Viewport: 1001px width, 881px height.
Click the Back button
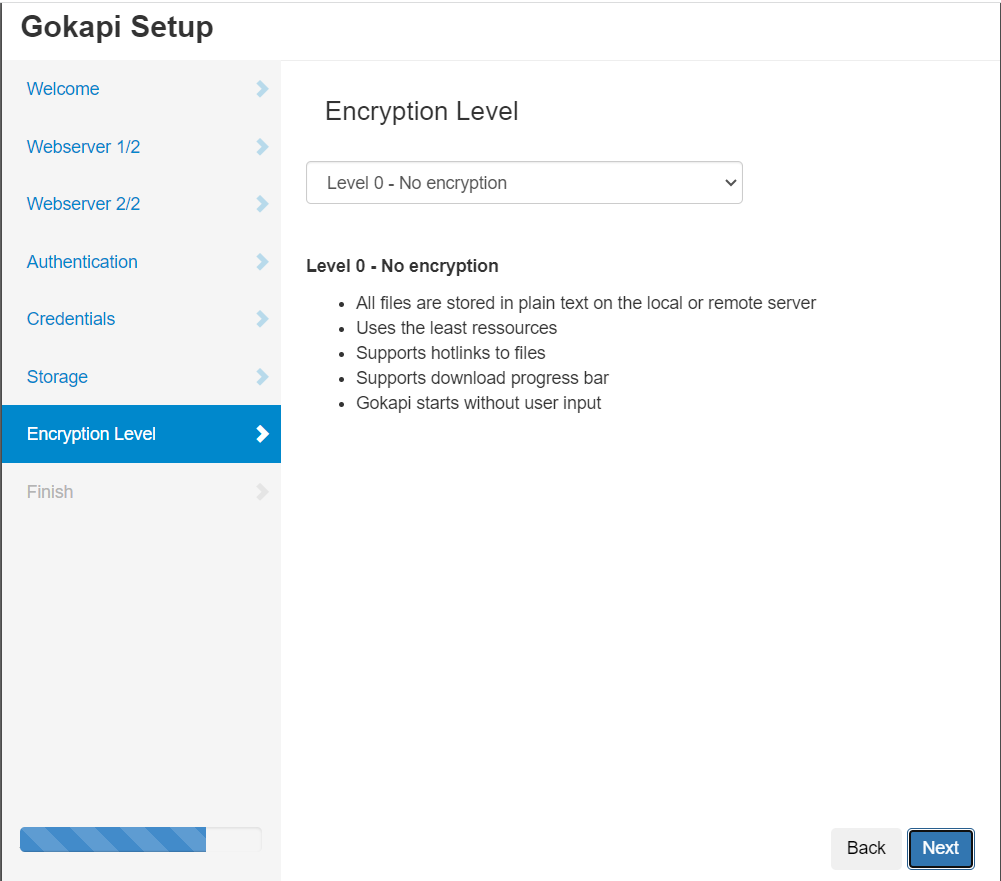coord(866,848)
